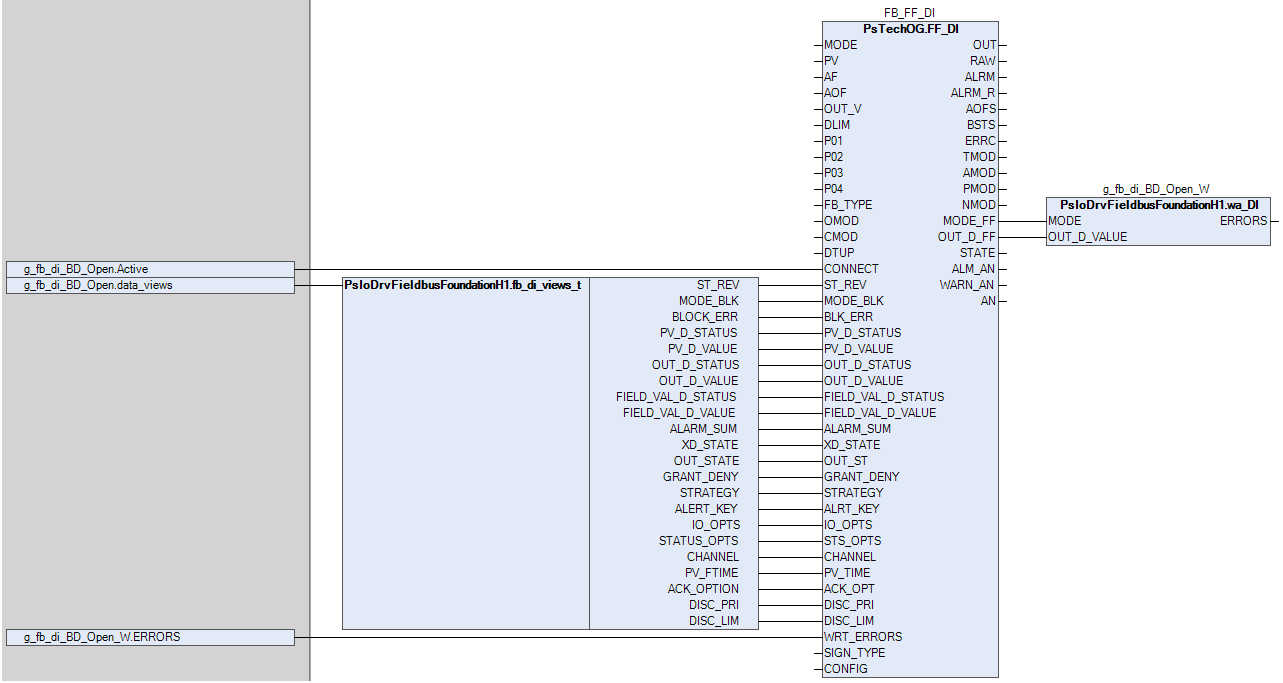This screenshot has width=1283, height=683.
Task: Select STATUS_OPTS member in fb_di_views_t block
Action: pyautogui.click(x=699, y=541)
